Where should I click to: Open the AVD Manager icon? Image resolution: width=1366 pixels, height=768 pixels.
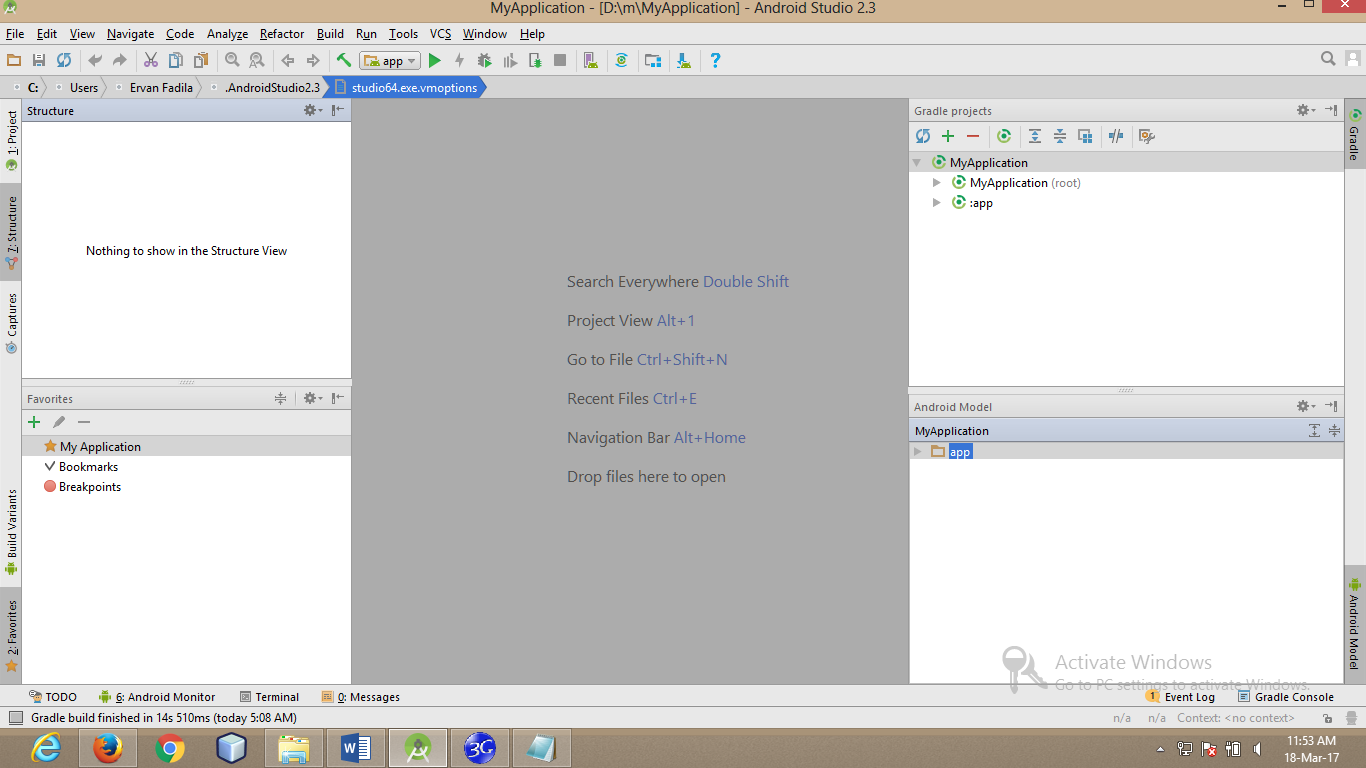(591, 60)
